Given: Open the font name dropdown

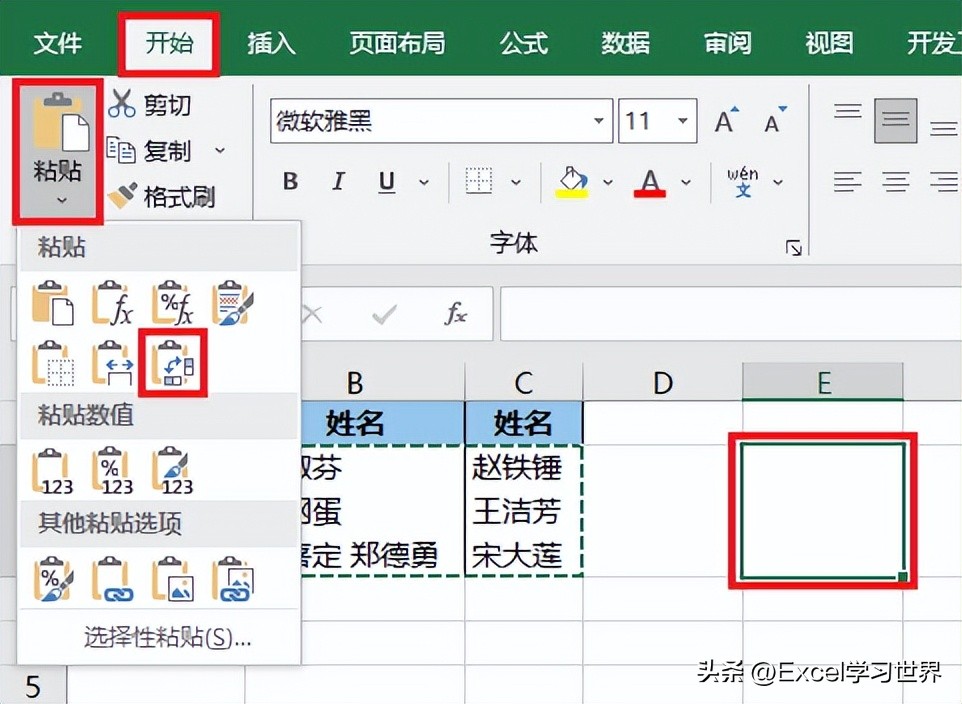Looking at the screenshot, I should (x=598, y=120).
